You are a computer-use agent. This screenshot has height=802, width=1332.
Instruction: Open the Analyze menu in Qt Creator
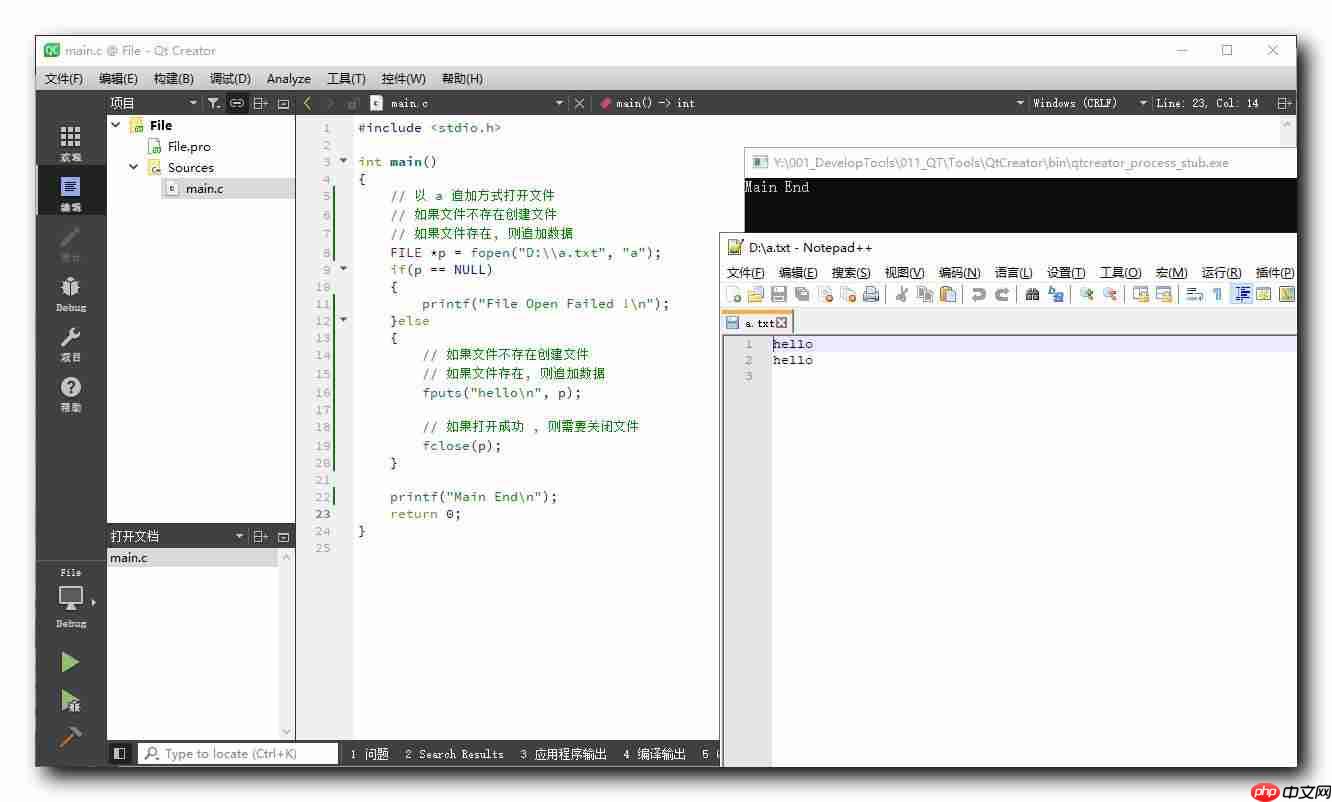(288, 78)
